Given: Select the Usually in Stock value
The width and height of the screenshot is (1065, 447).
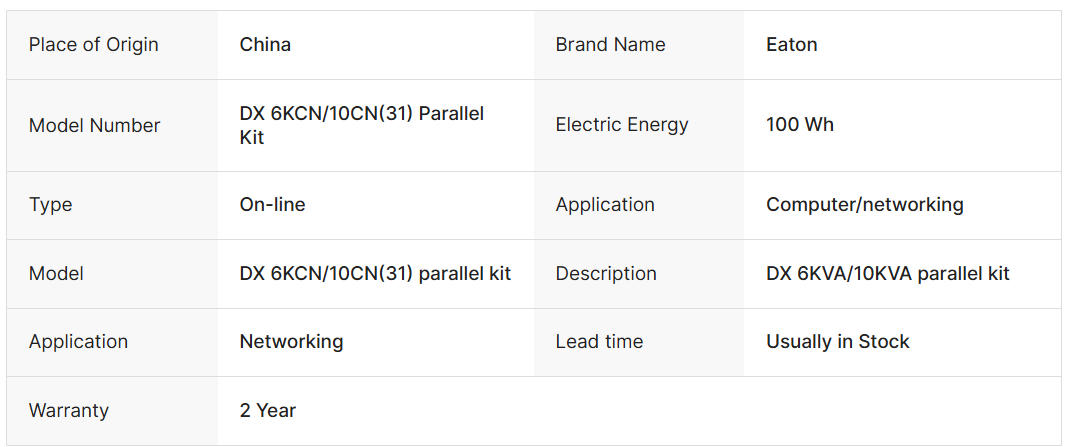Looking at the screenshot, I should point(837,342).
